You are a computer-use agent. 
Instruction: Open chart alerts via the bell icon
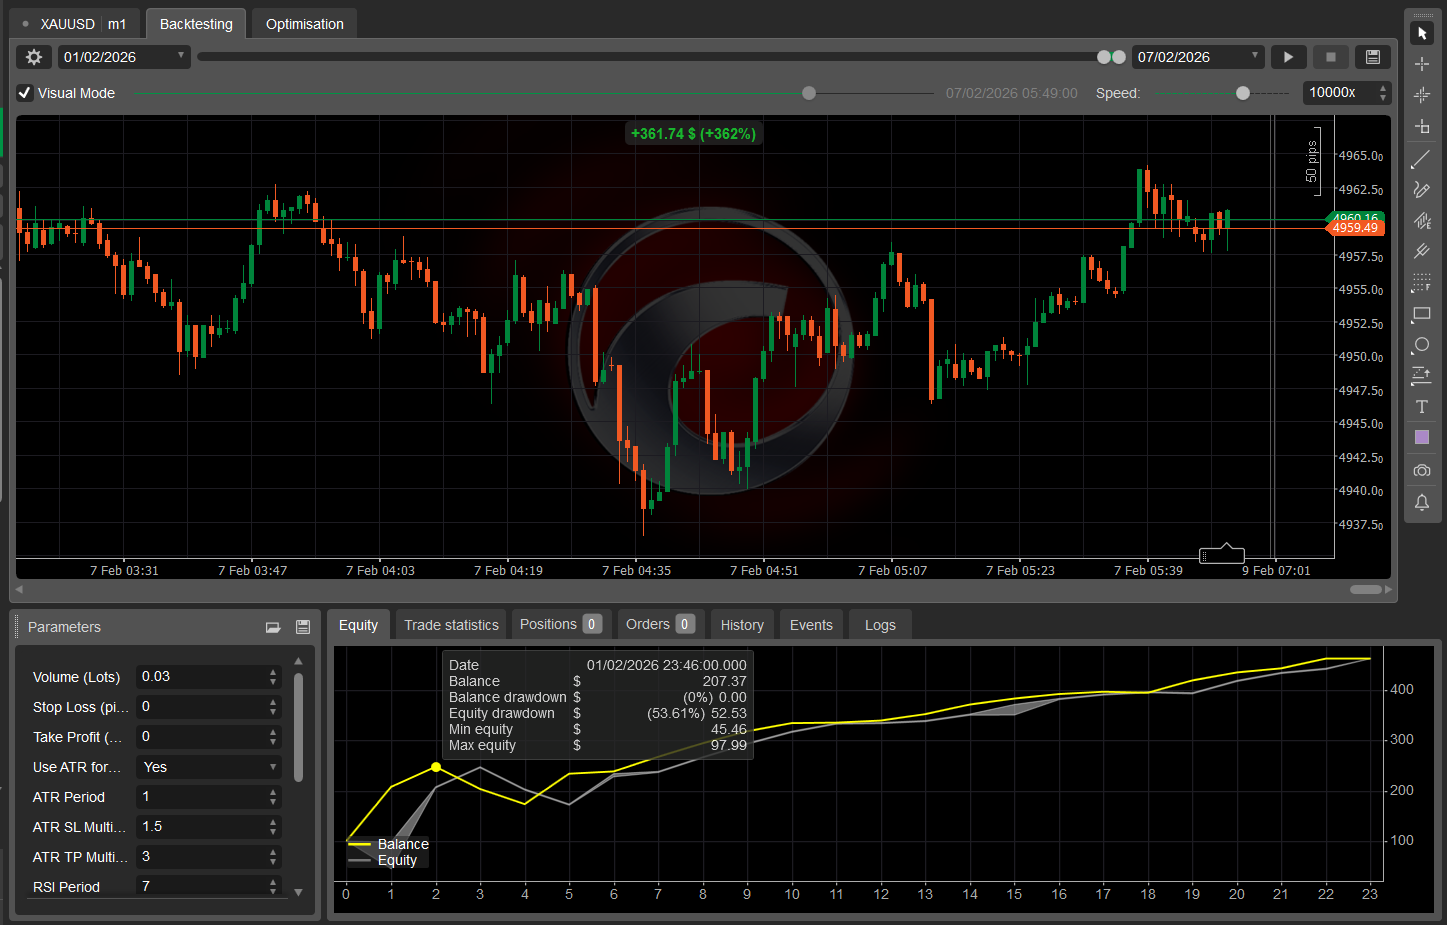[x=1422, y=503]
